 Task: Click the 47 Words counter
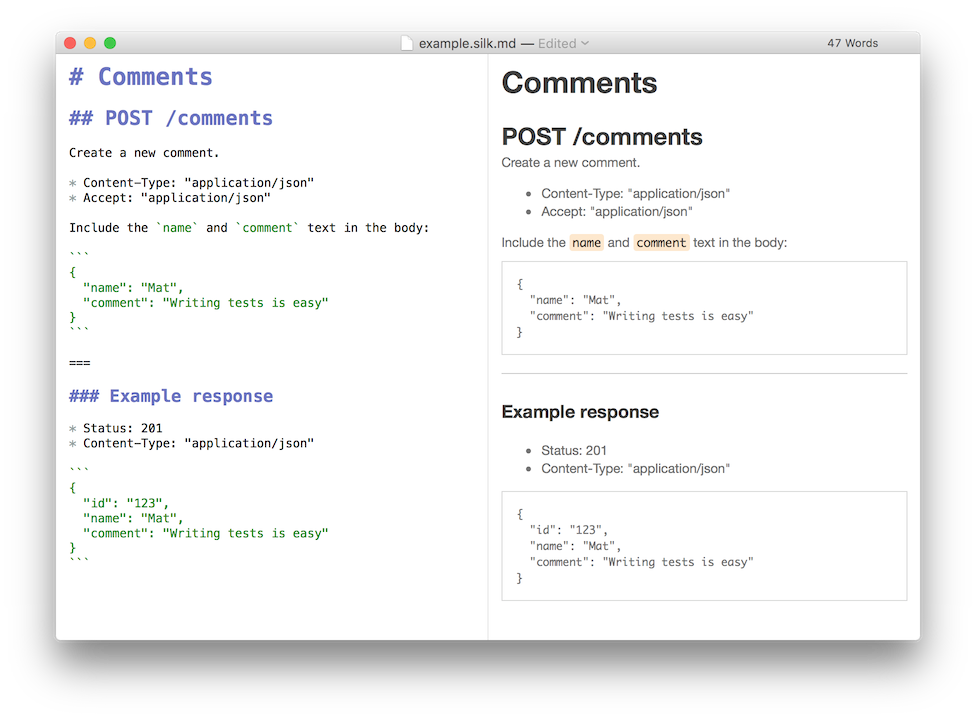click(x=852, y=43)
